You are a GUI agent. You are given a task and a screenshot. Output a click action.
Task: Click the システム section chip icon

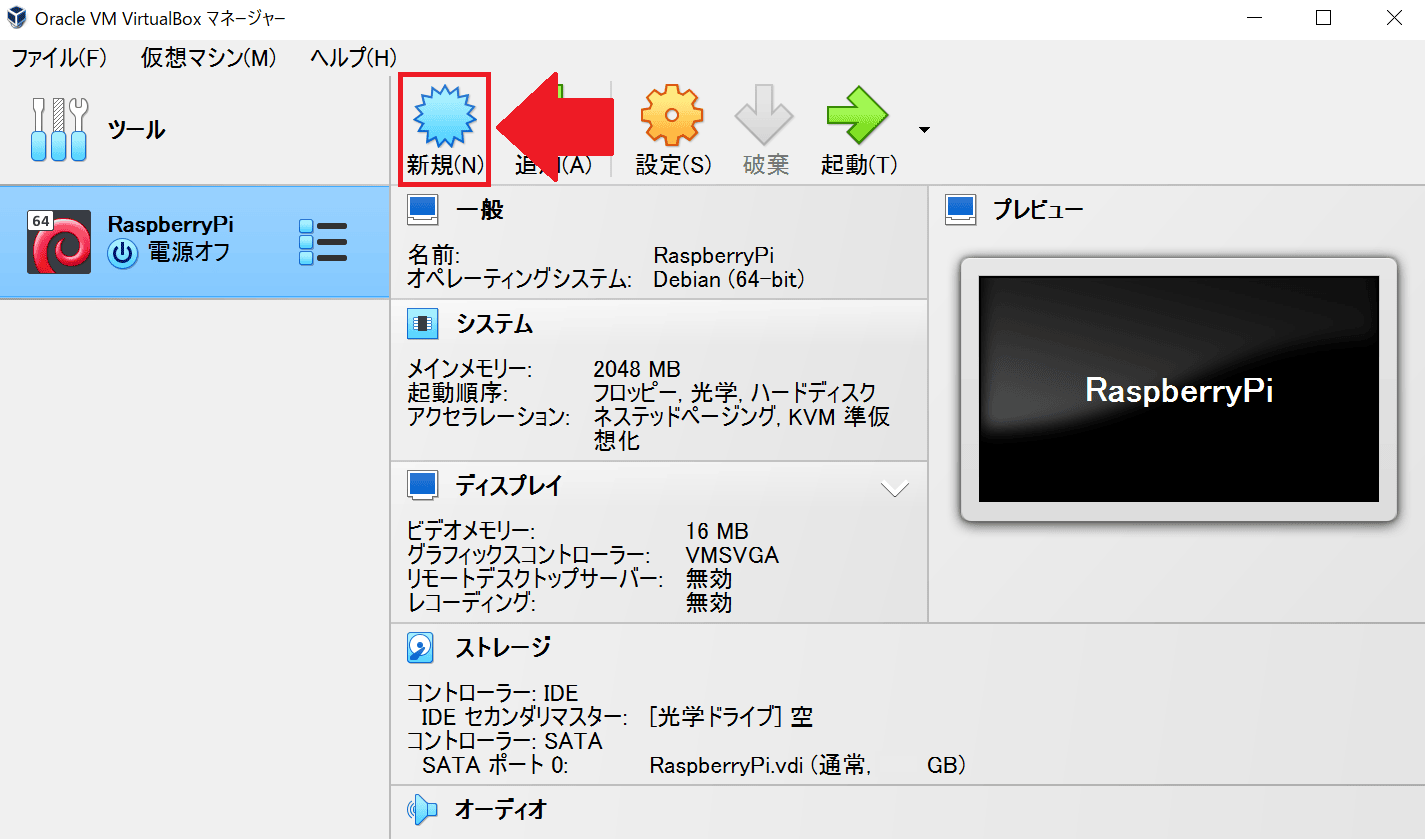tap(423, 324)
